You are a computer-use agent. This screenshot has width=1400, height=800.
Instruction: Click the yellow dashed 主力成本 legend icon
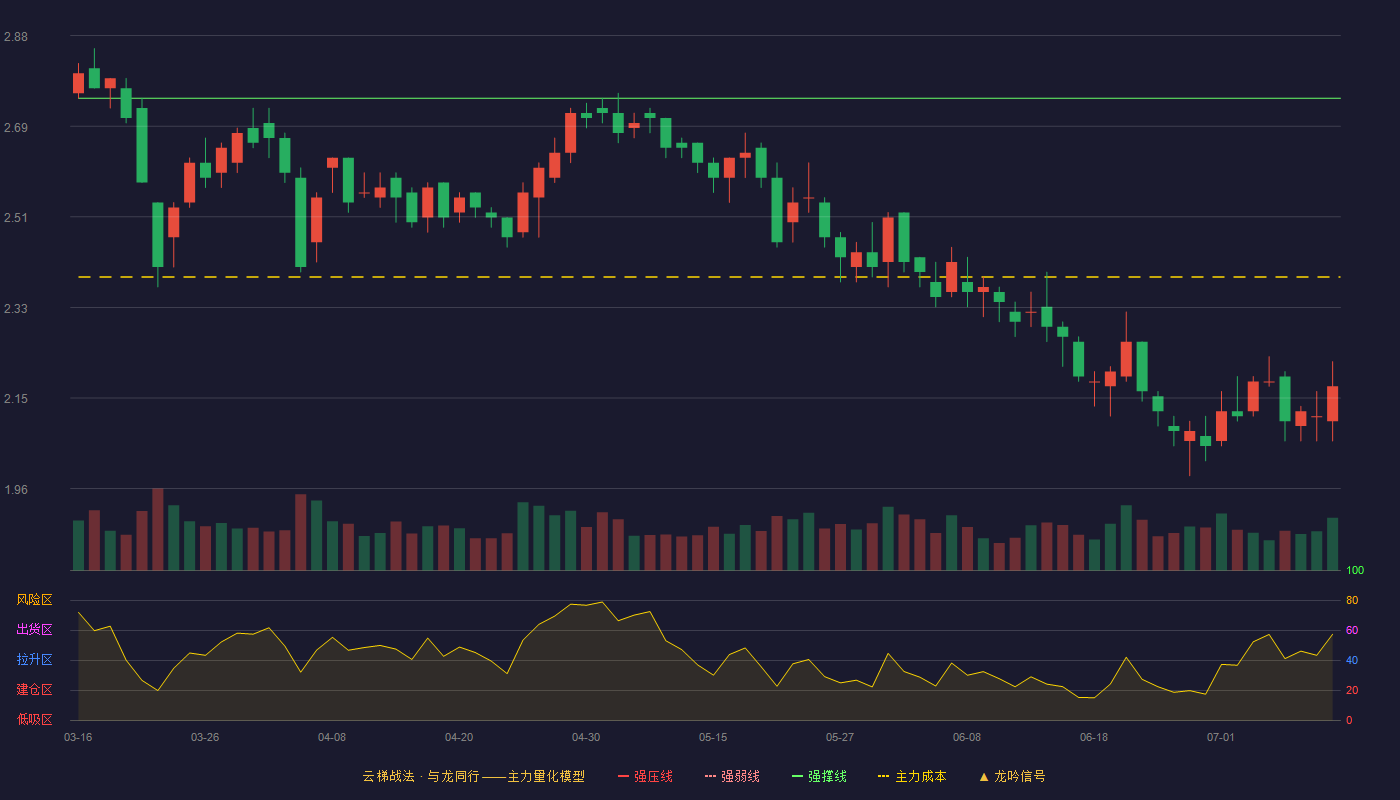(x=883, y=776)
